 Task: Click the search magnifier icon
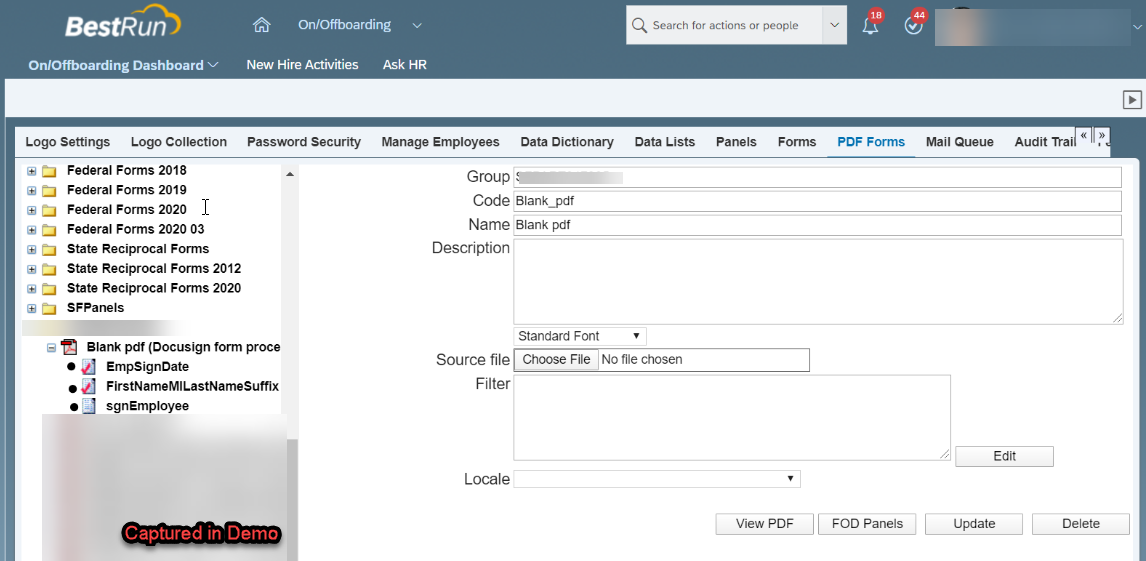639,26
